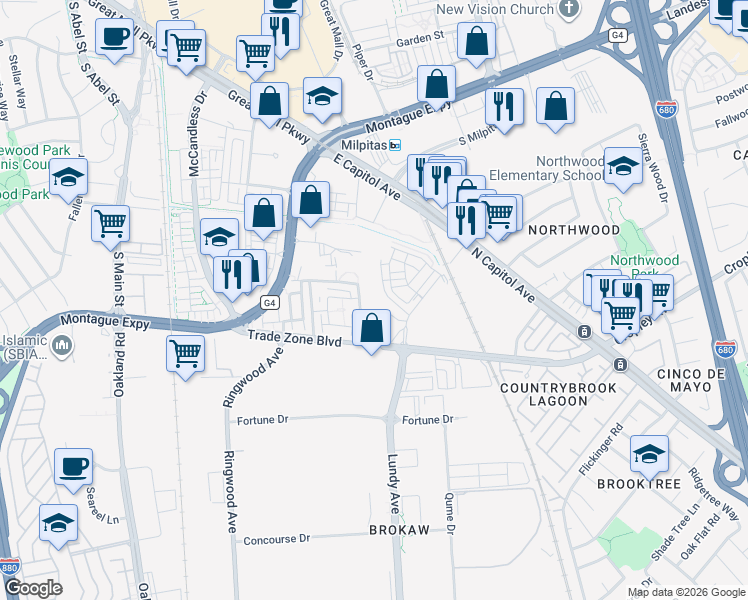
Task: Click the shopping cart marker south of Montague Expy
Action: click(x=186, y=355)
